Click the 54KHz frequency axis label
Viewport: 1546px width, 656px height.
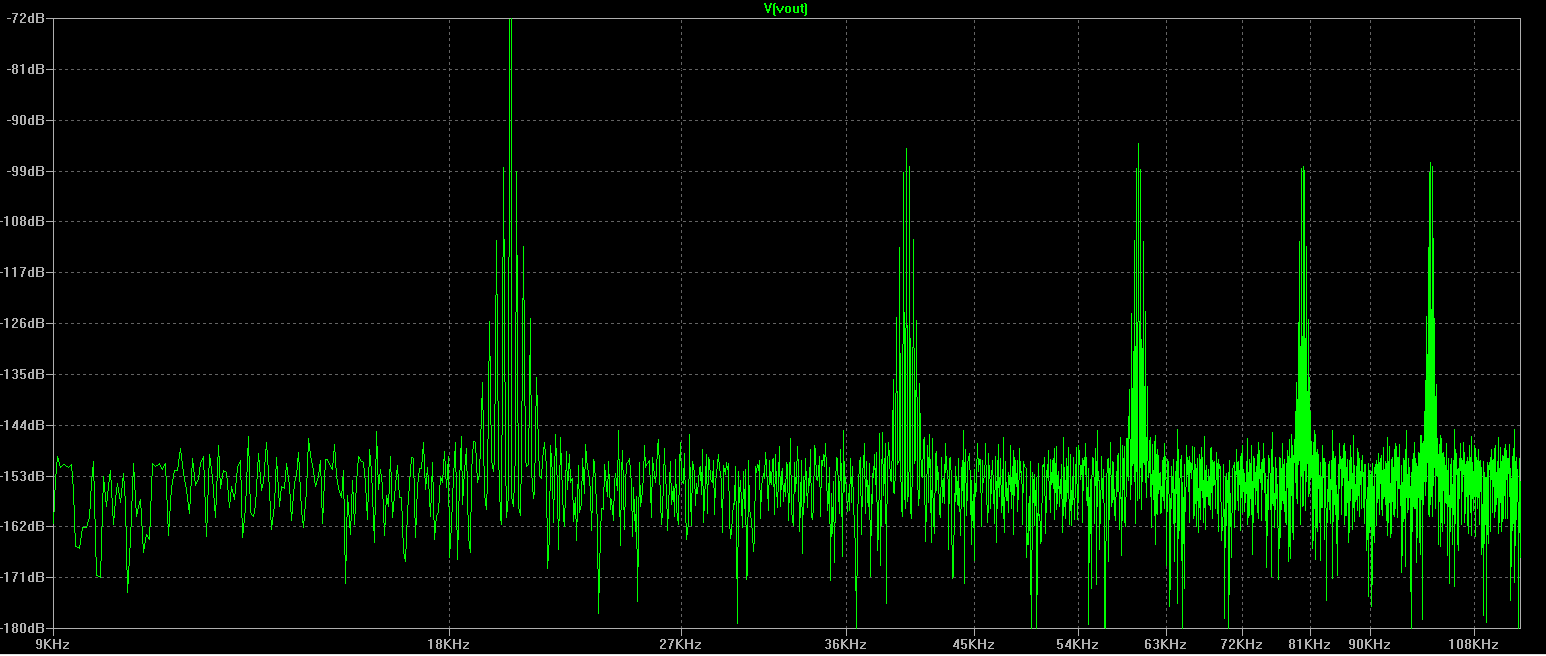click(1077, 644)
